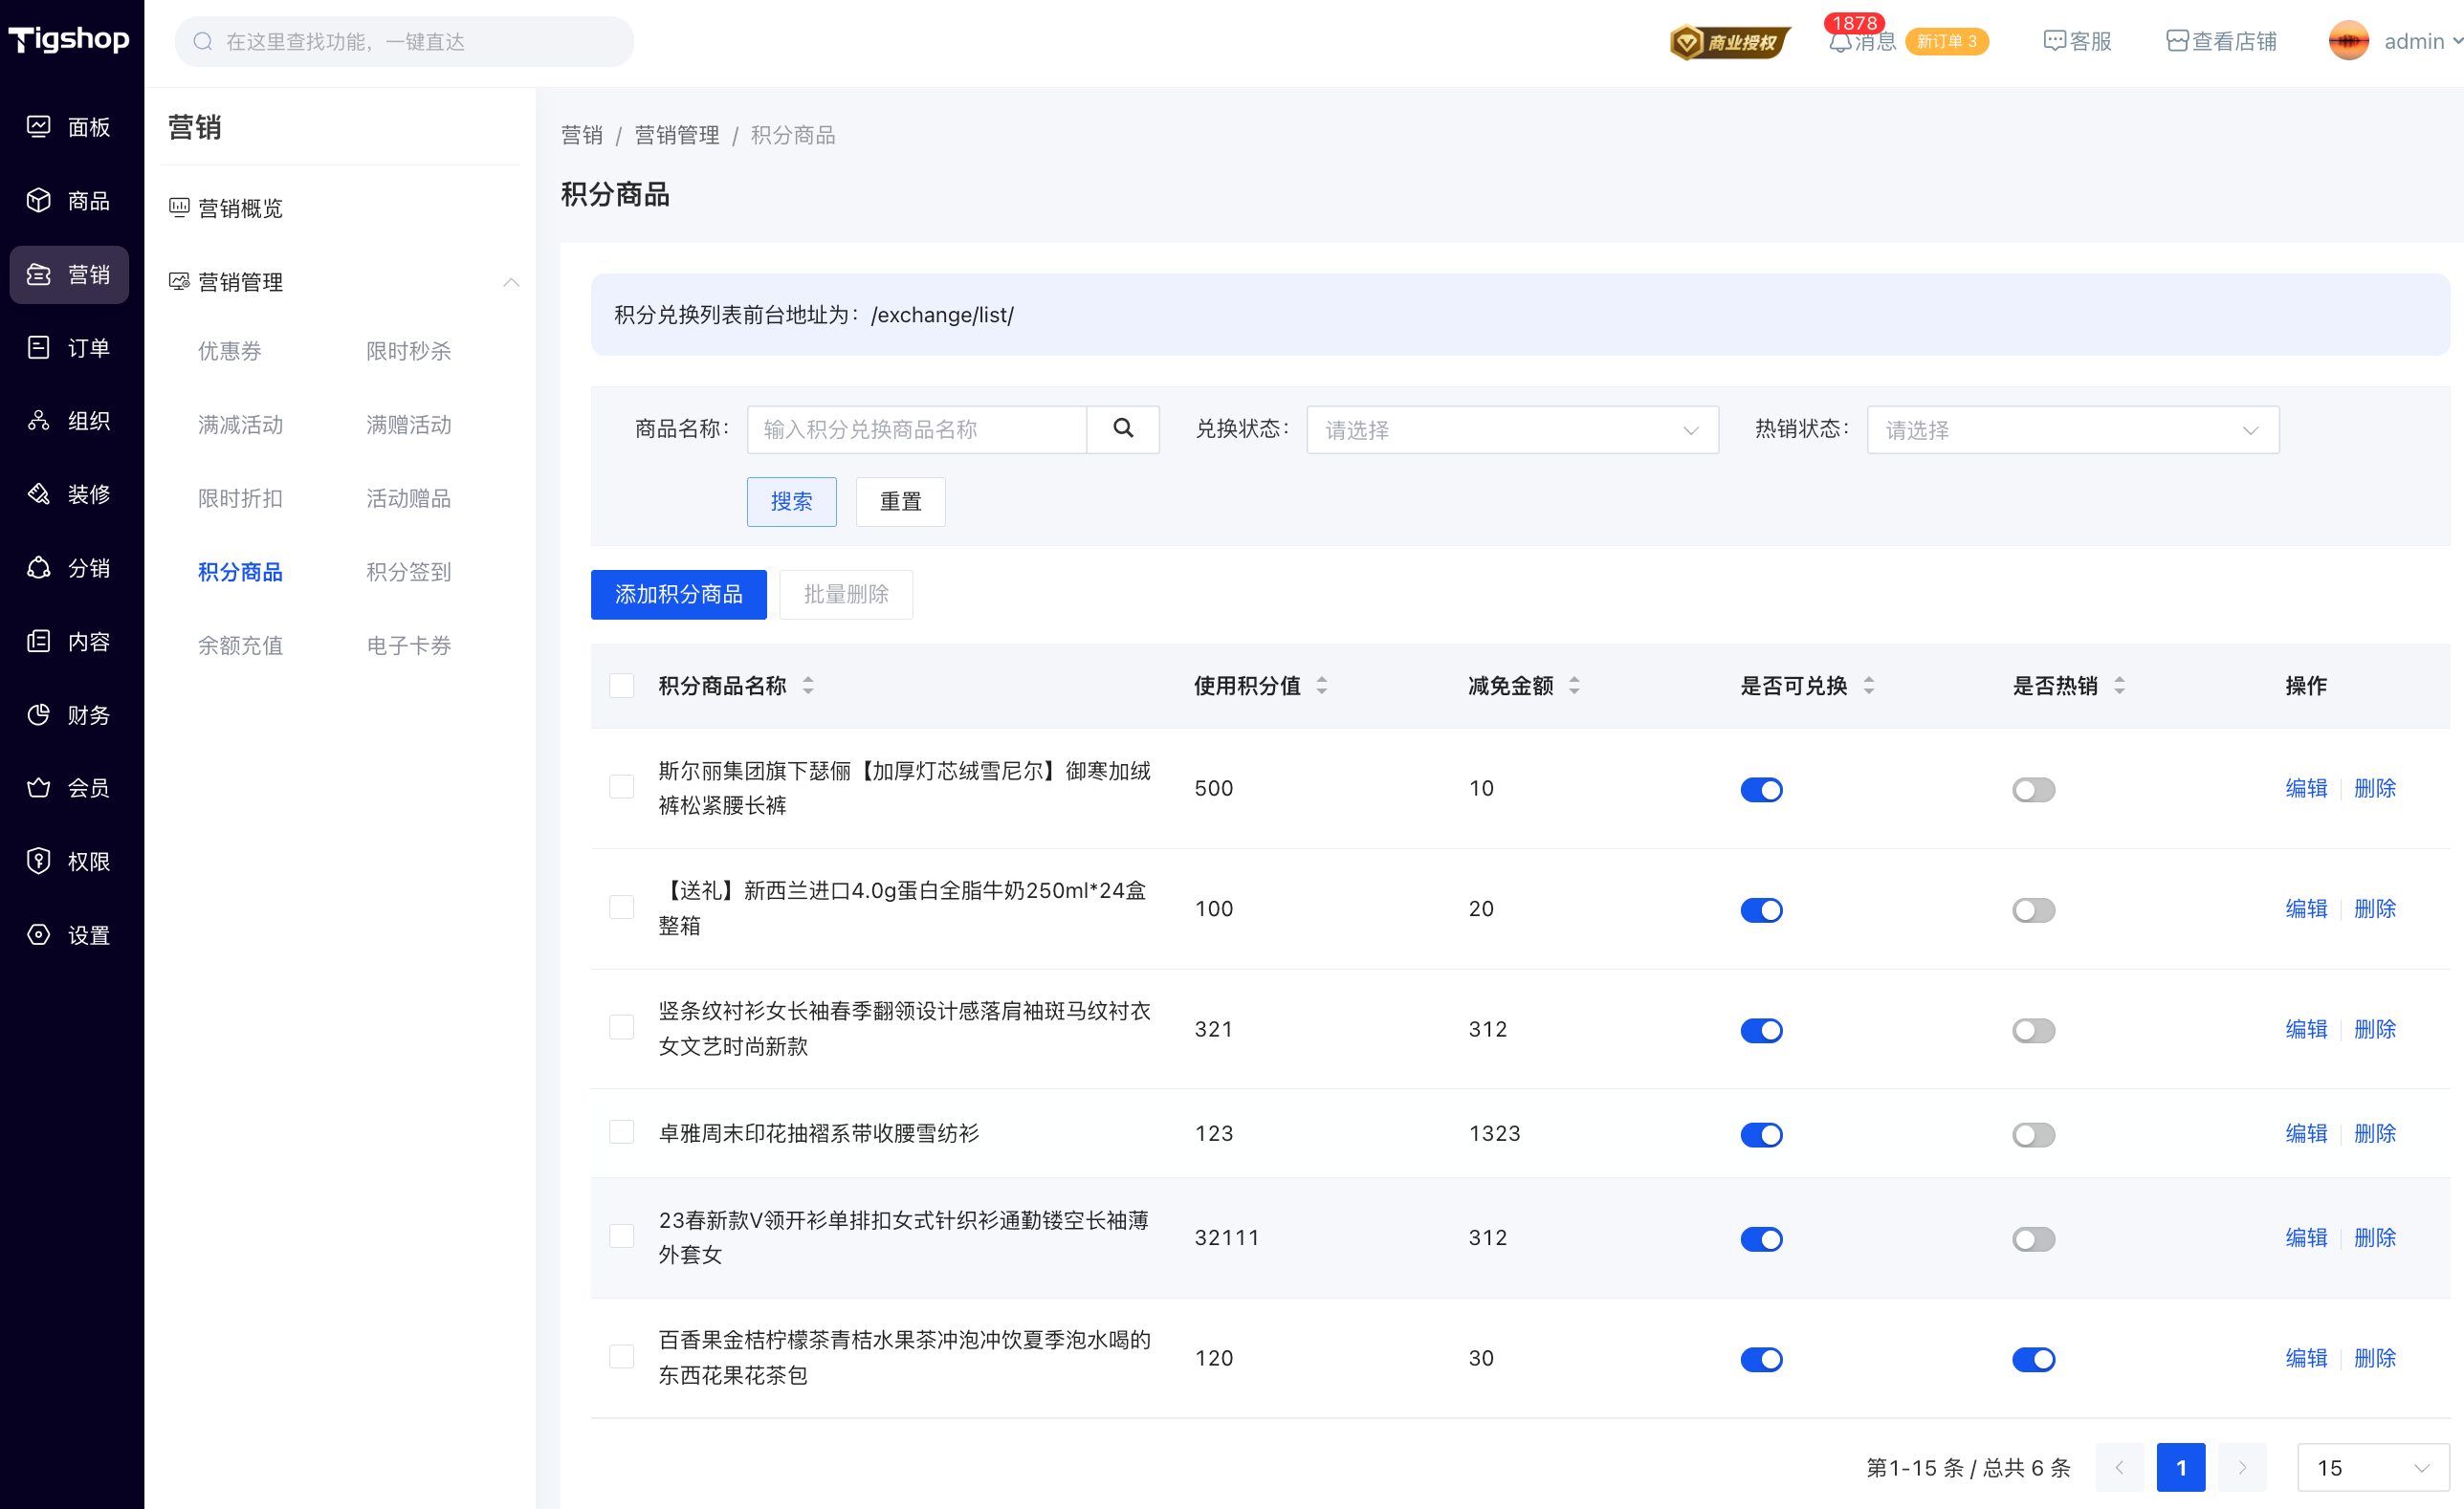Expand the exchange status dropdown
Image resolution: width=2464 pixels, height=1509 pixels.
coord(1512,430)
